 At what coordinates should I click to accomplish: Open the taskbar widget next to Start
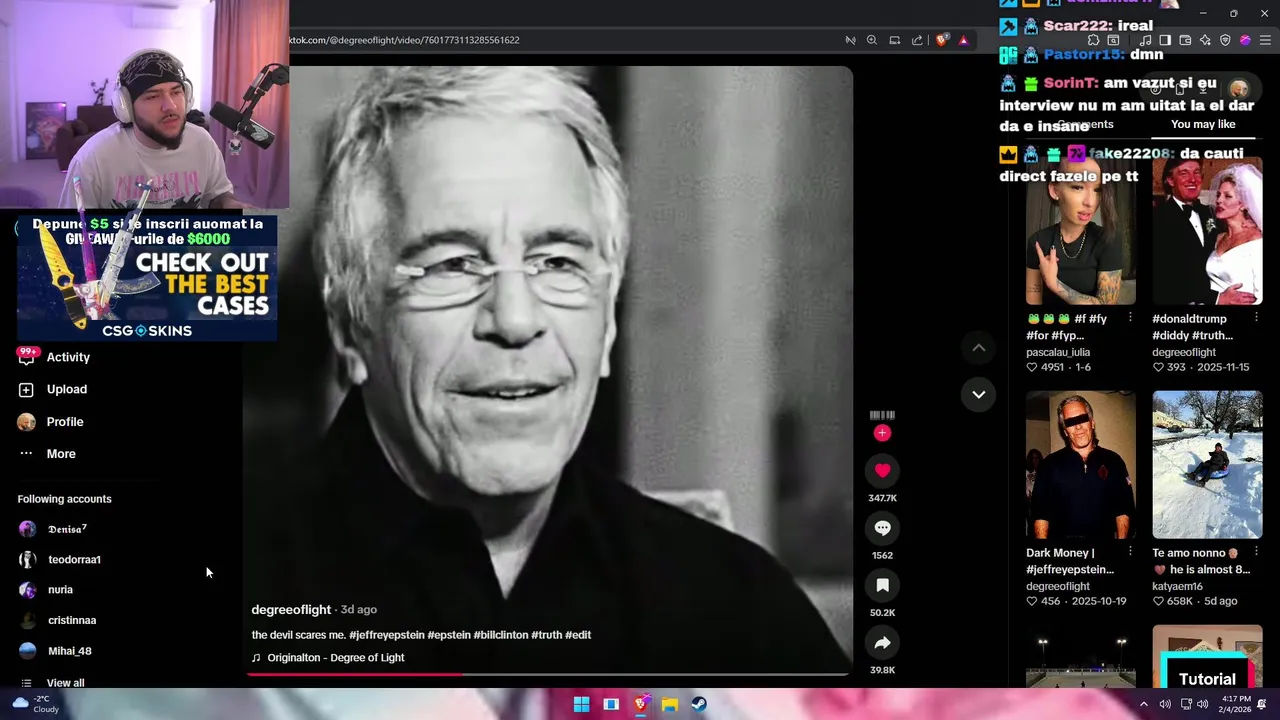coord(611,704)
